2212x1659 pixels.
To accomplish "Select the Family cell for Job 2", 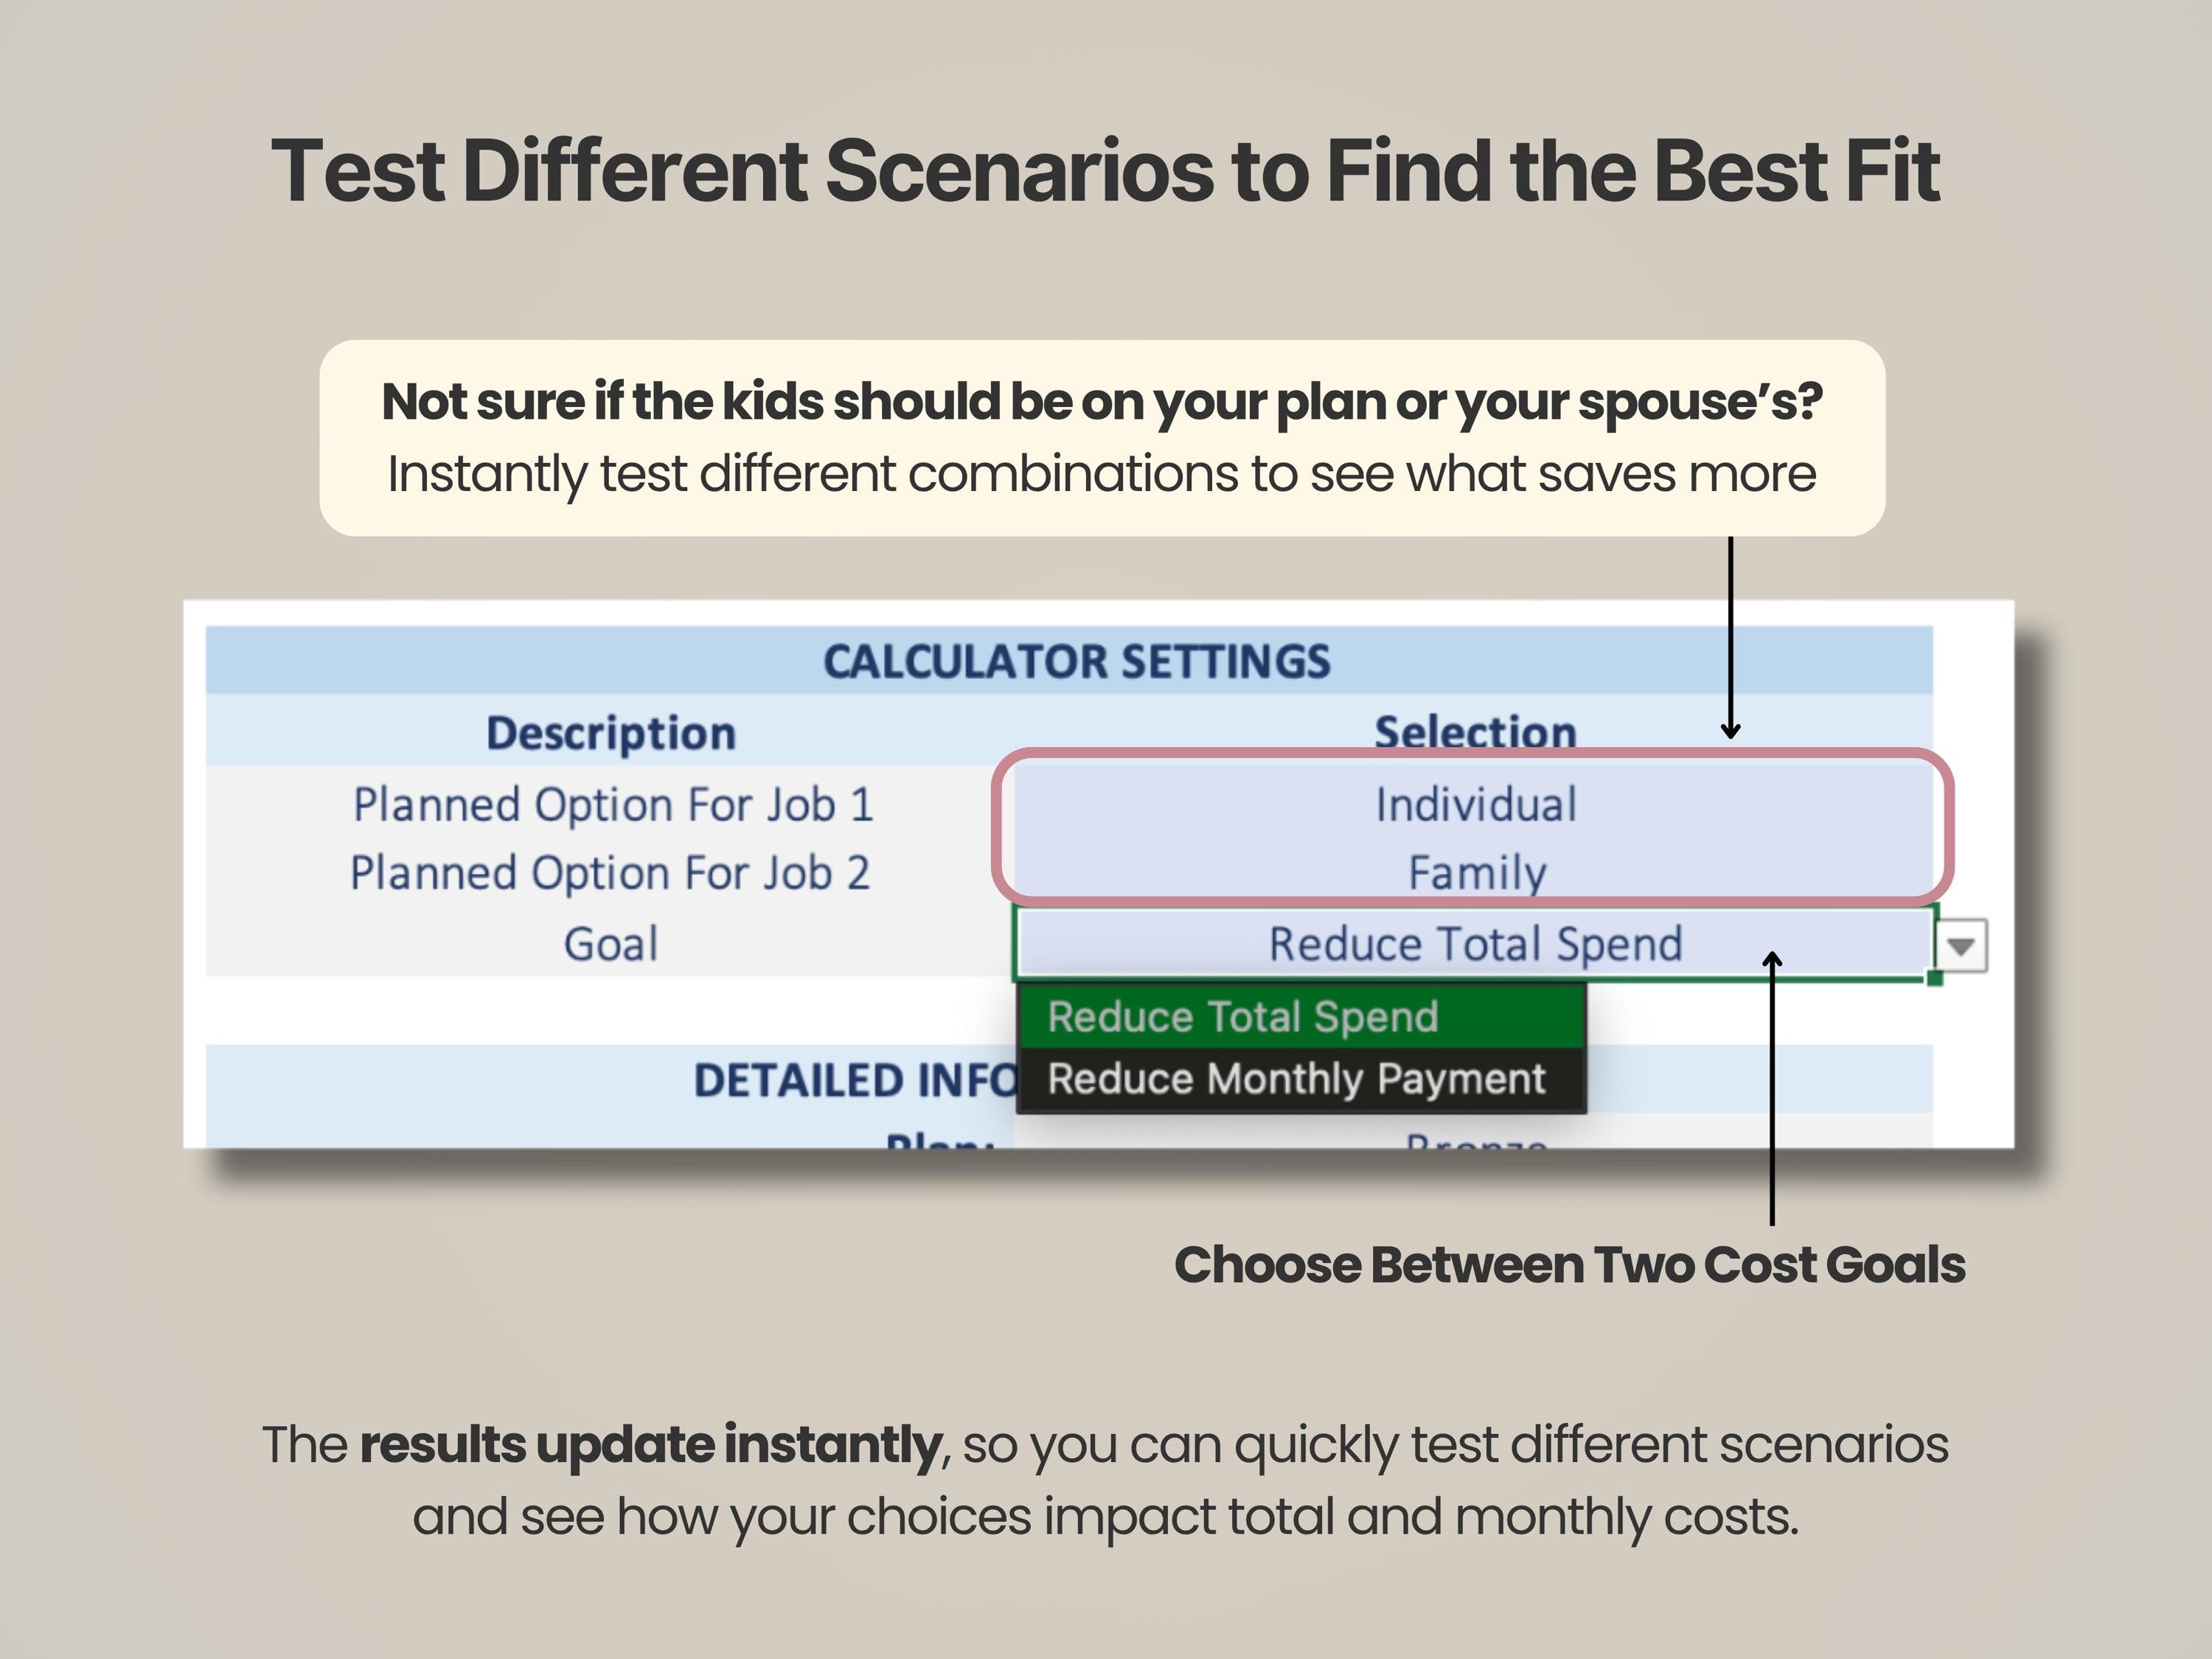I will click(1476, 873).
